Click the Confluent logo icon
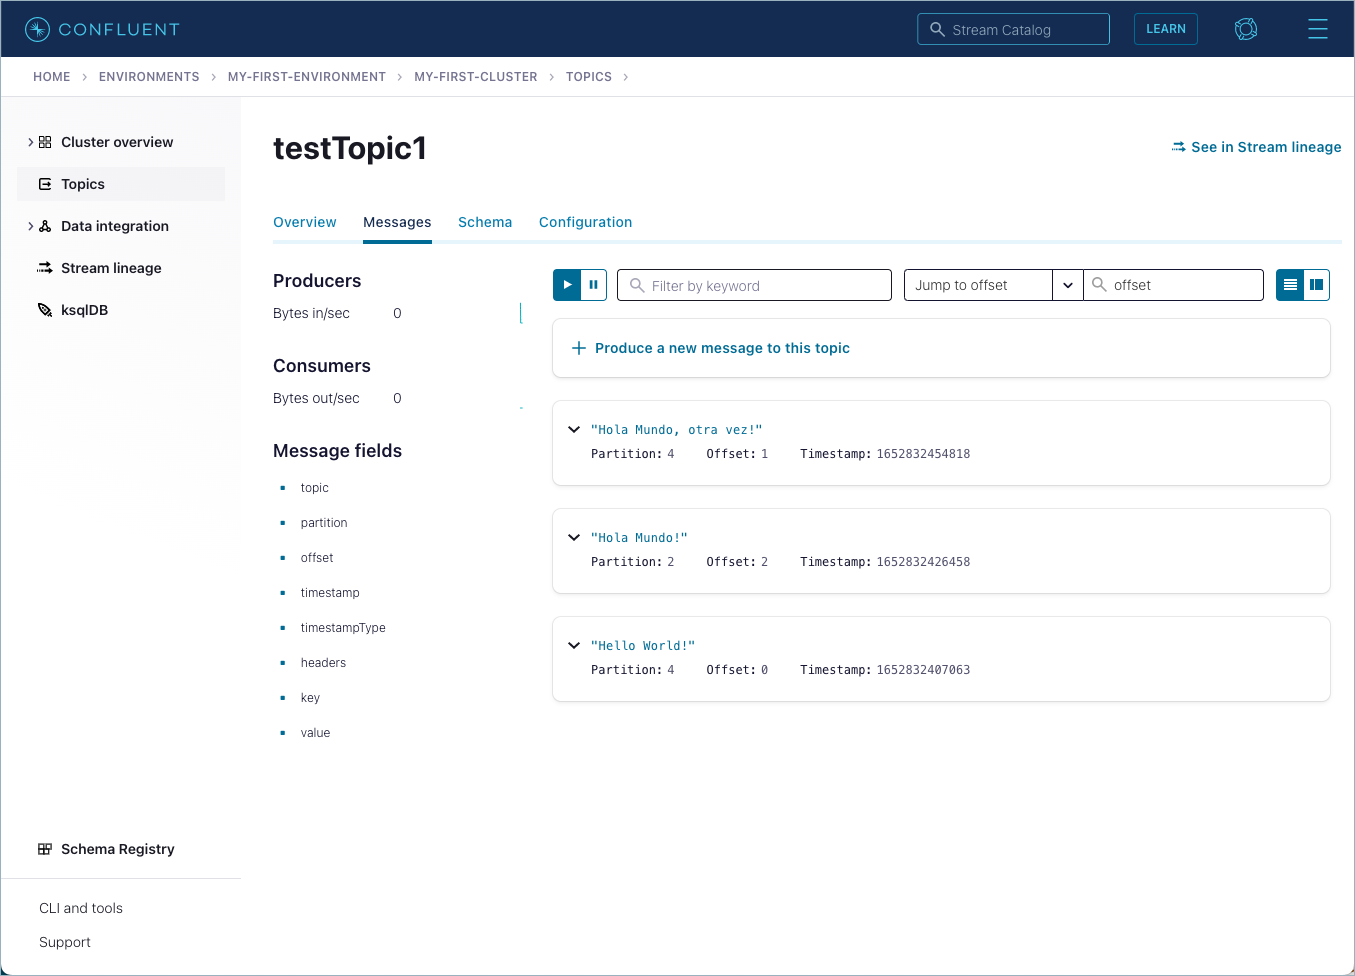 tap(37, 29)
